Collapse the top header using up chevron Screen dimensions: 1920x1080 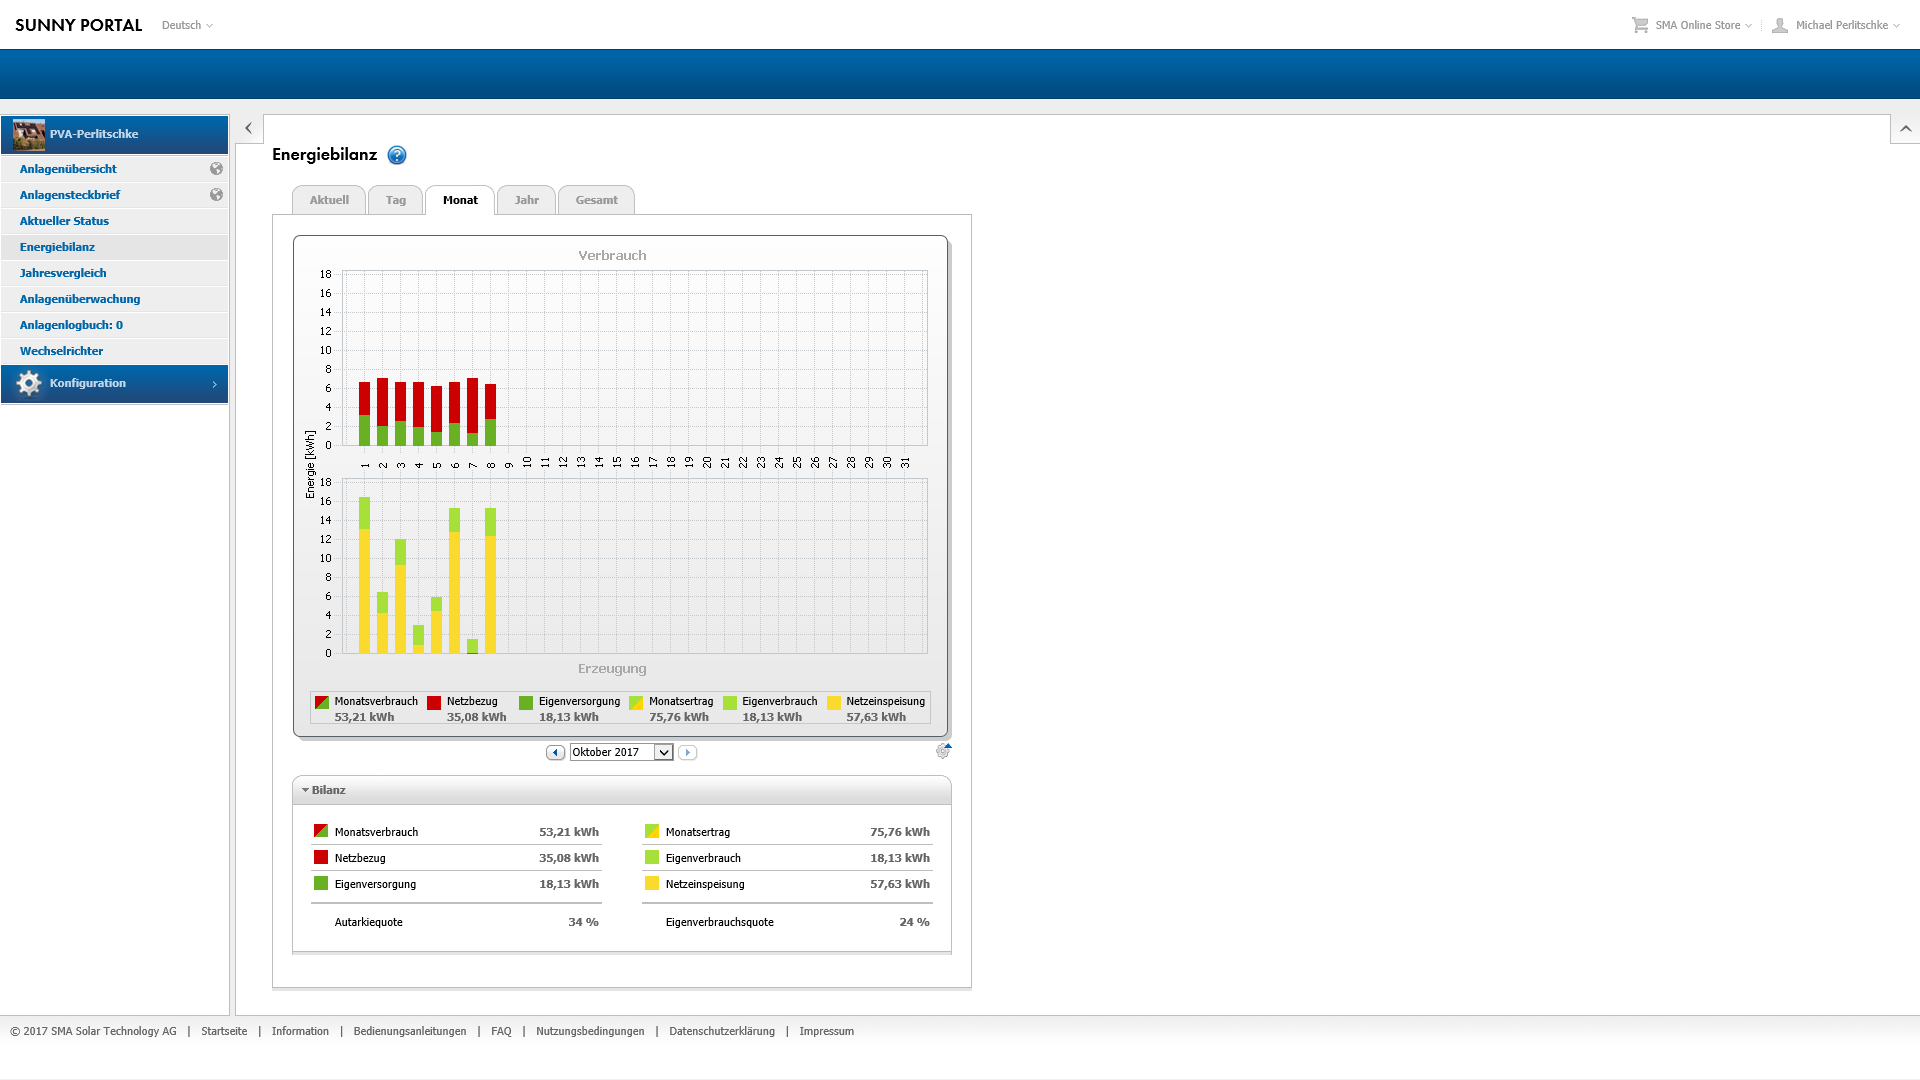1905,128
